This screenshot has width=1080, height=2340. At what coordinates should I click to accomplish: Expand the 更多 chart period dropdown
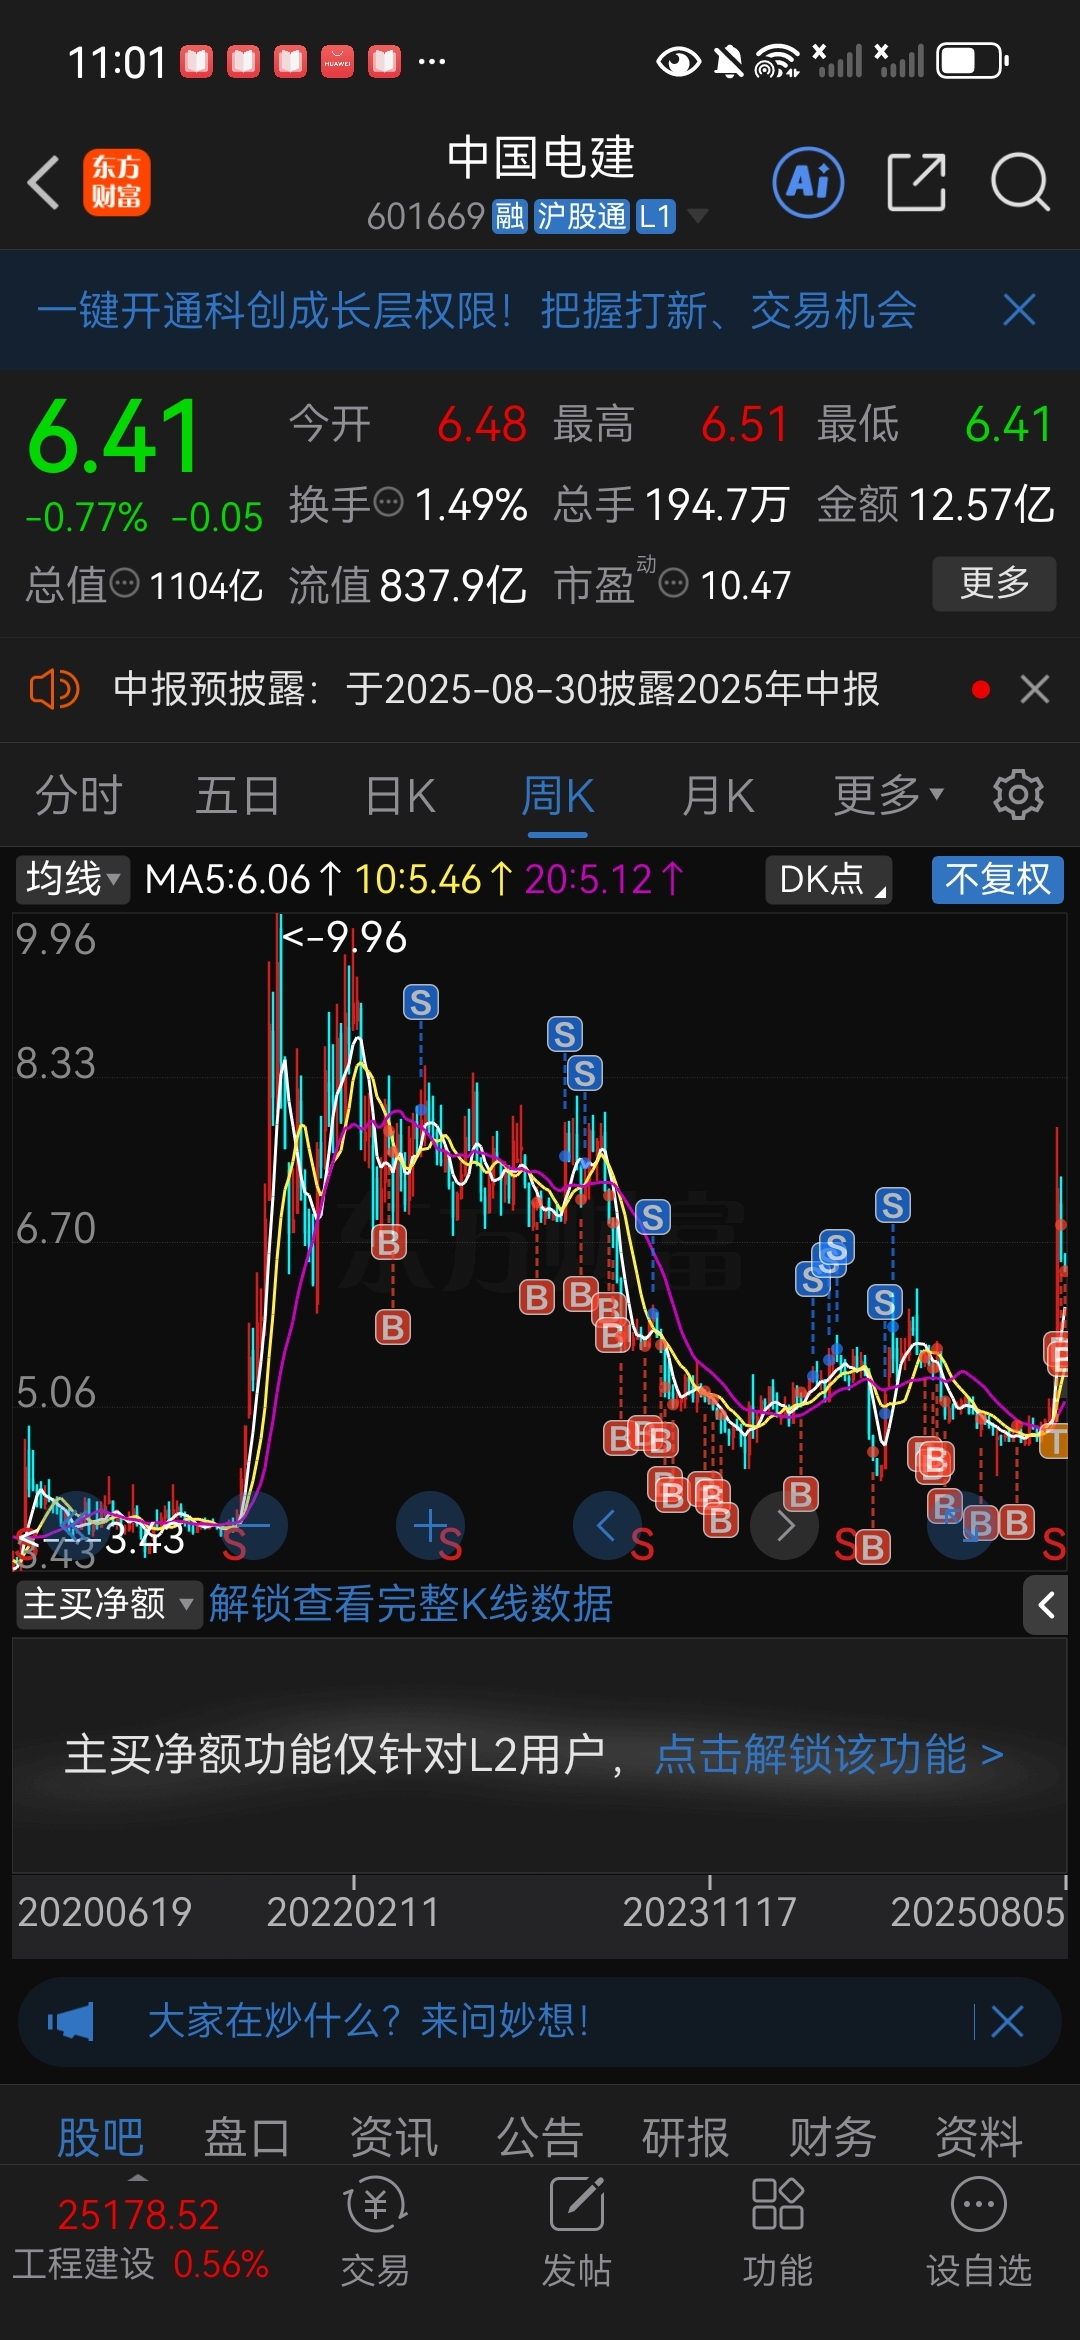[x=889, y=797]
